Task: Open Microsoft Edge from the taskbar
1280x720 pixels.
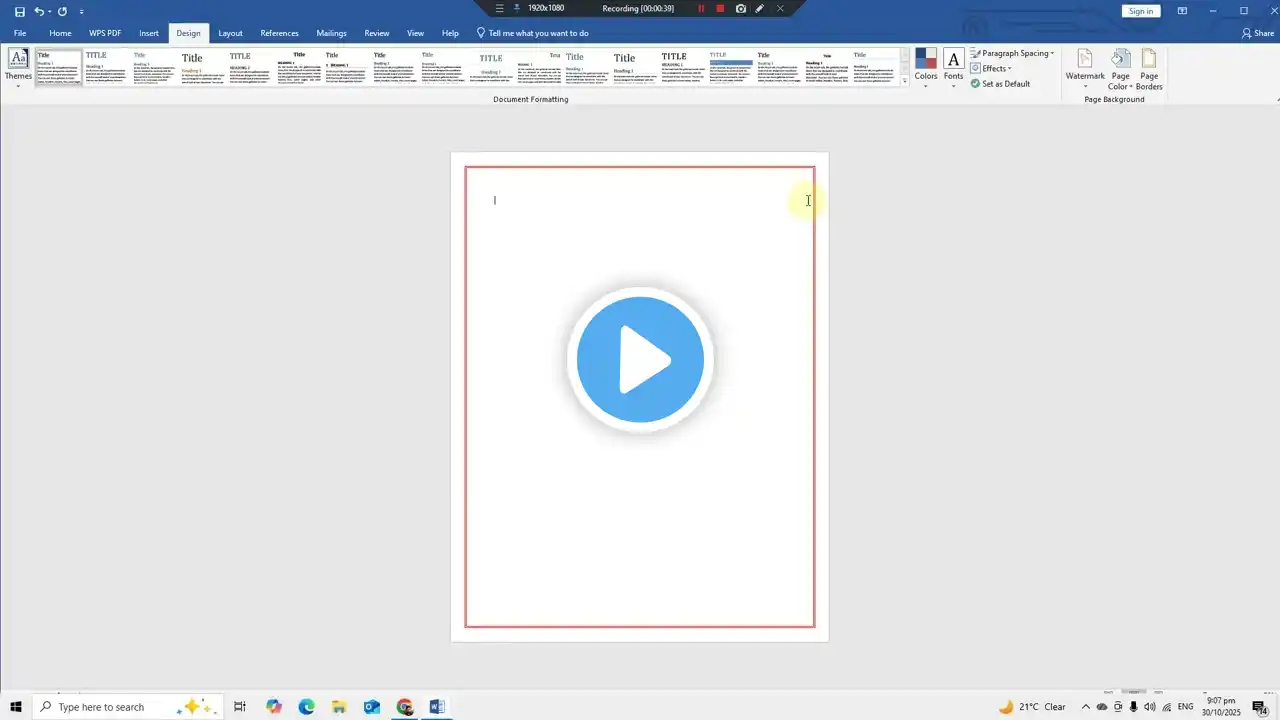Action: [307, 707]
